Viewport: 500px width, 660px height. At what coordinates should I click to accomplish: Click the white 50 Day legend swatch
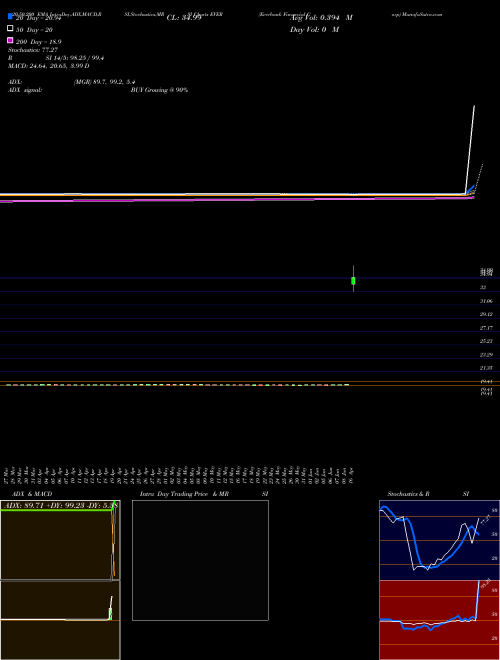pos(11,29)
